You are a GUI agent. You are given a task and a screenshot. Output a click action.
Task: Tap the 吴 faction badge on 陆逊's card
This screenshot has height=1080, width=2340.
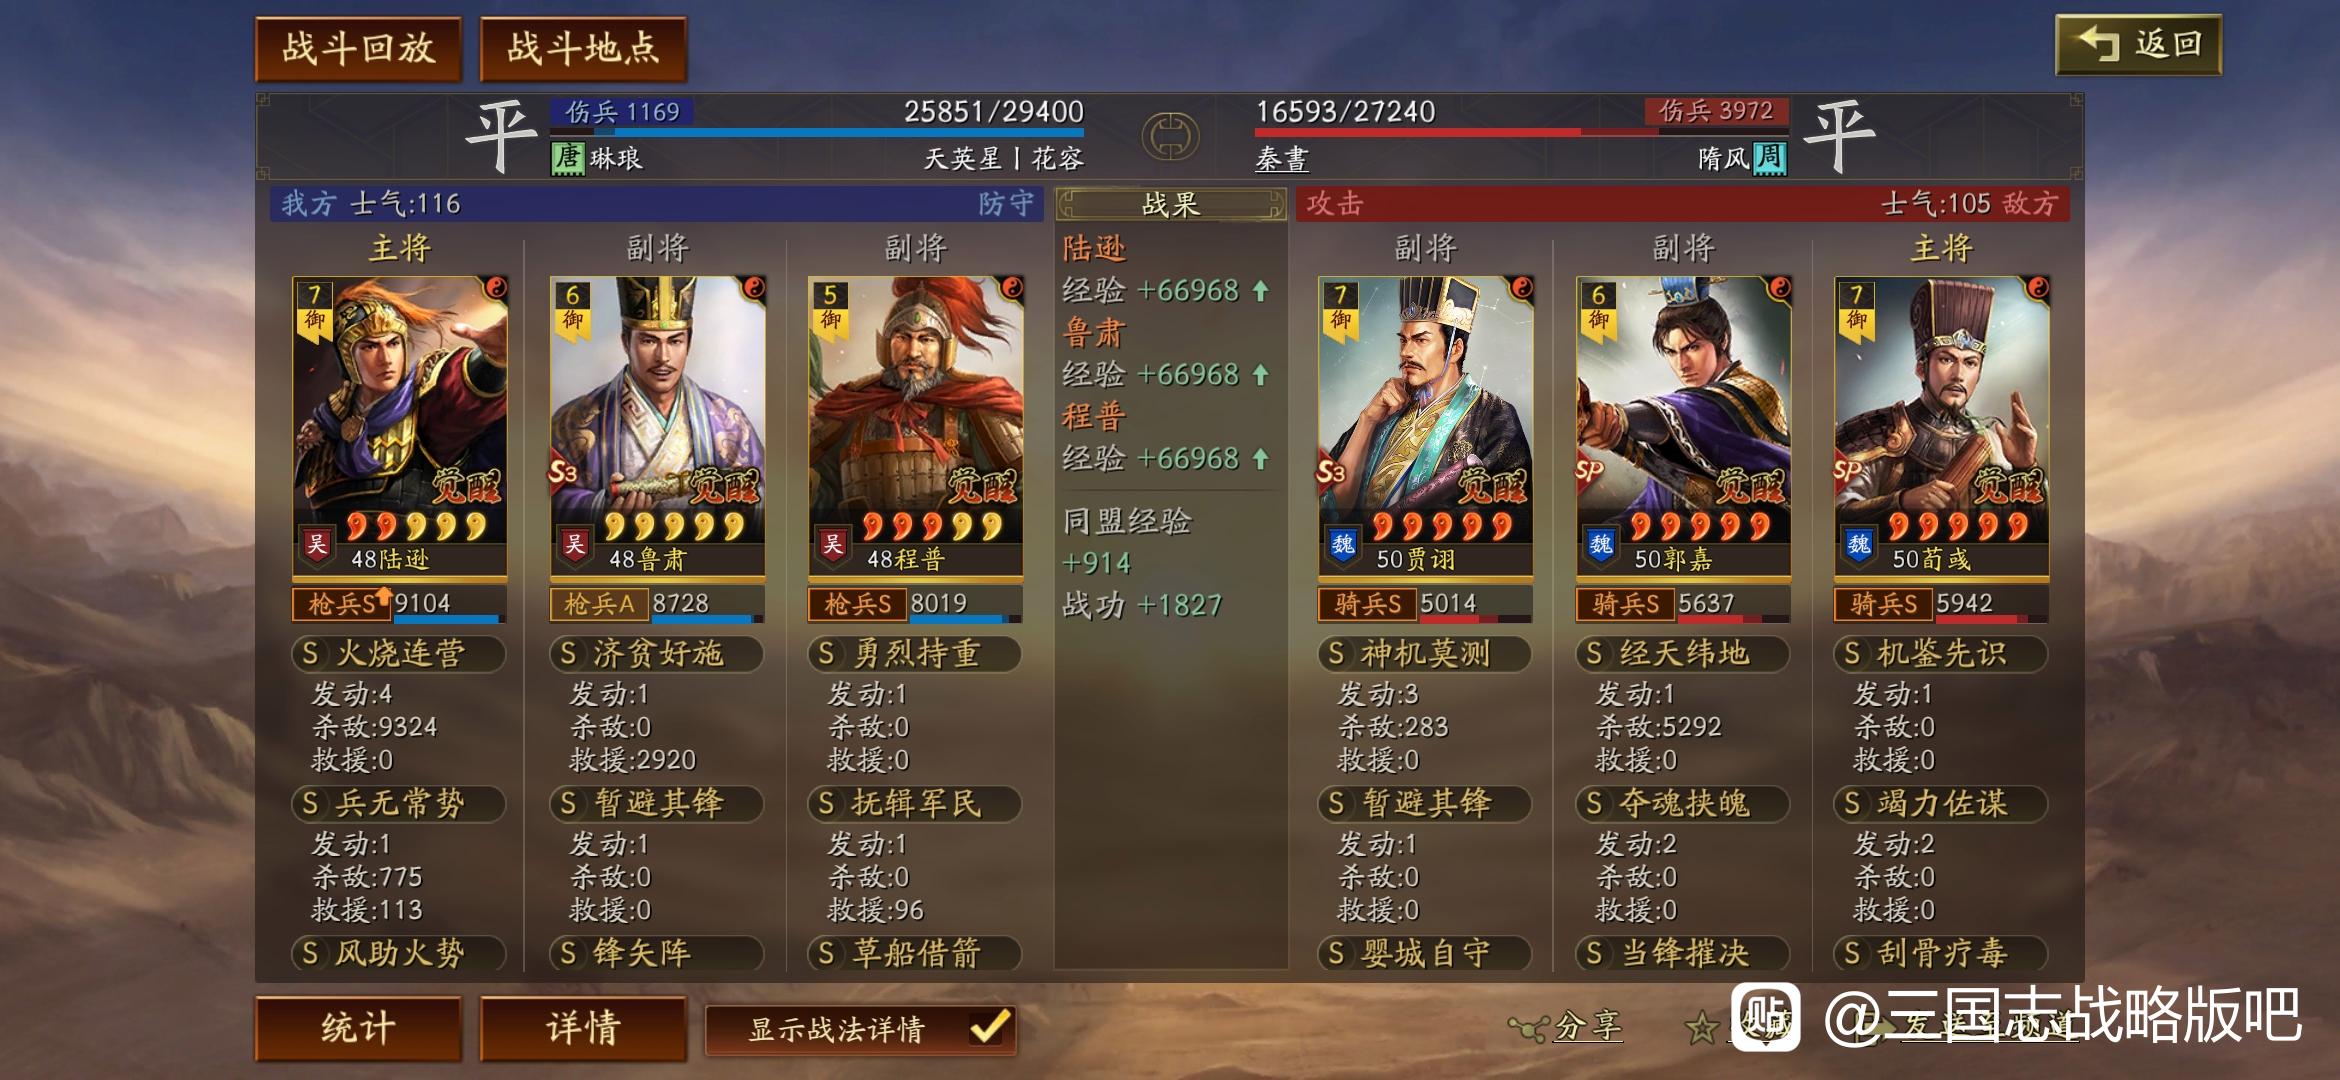pos(316,544)
